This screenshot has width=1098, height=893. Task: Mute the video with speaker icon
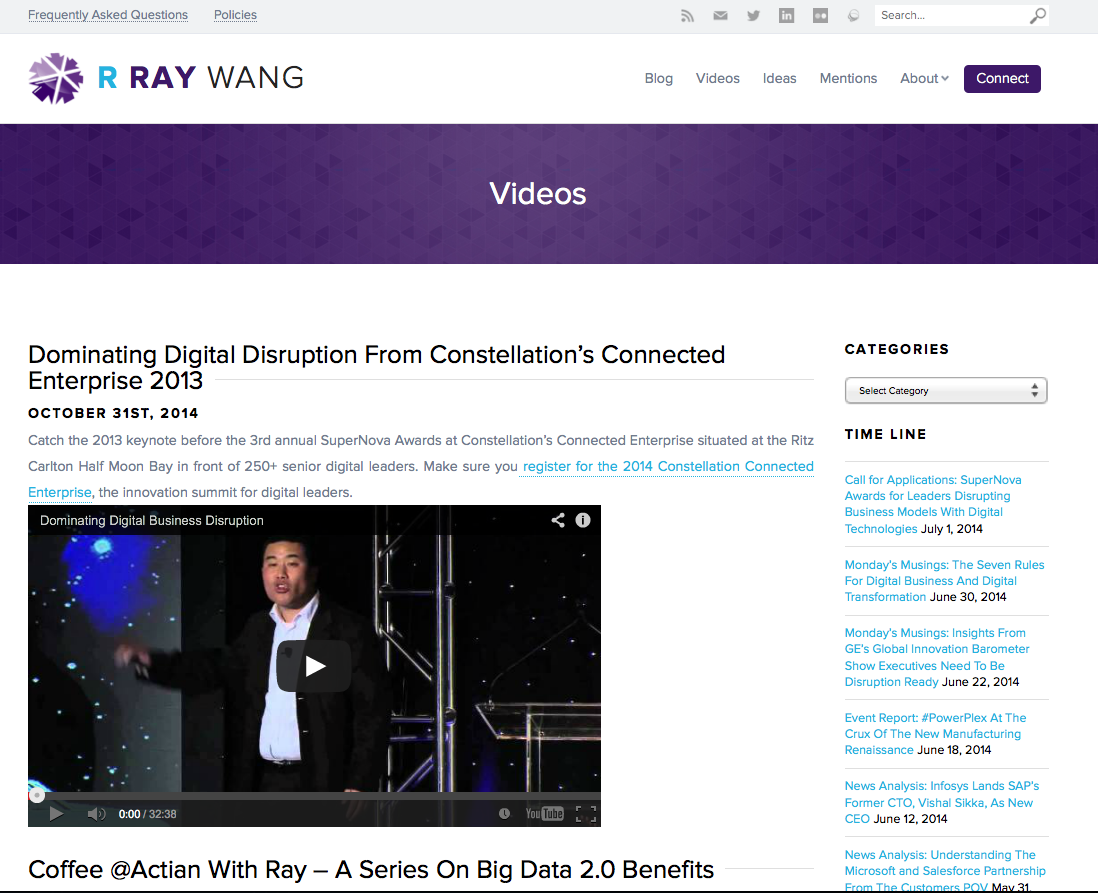pyautogui.click(x=96, y=814)
